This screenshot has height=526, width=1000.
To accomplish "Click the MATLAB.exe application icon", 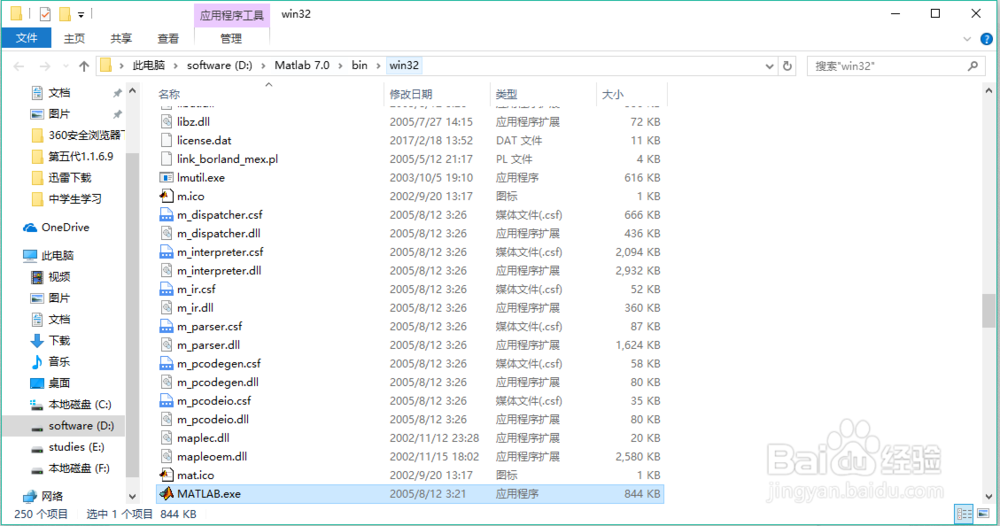I will pyautogui.click(x=166, y=493).
